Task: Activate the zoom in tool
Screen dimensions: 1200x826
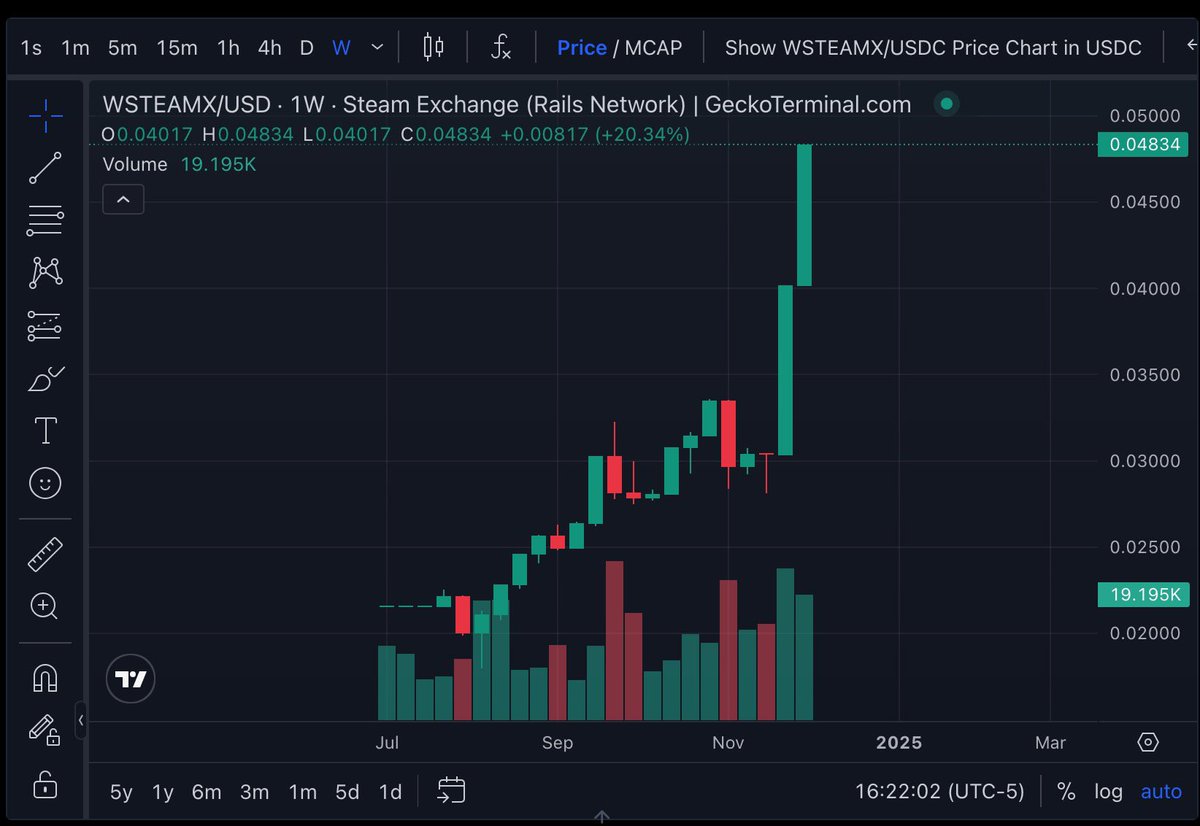Action: [x=45, y=606]
